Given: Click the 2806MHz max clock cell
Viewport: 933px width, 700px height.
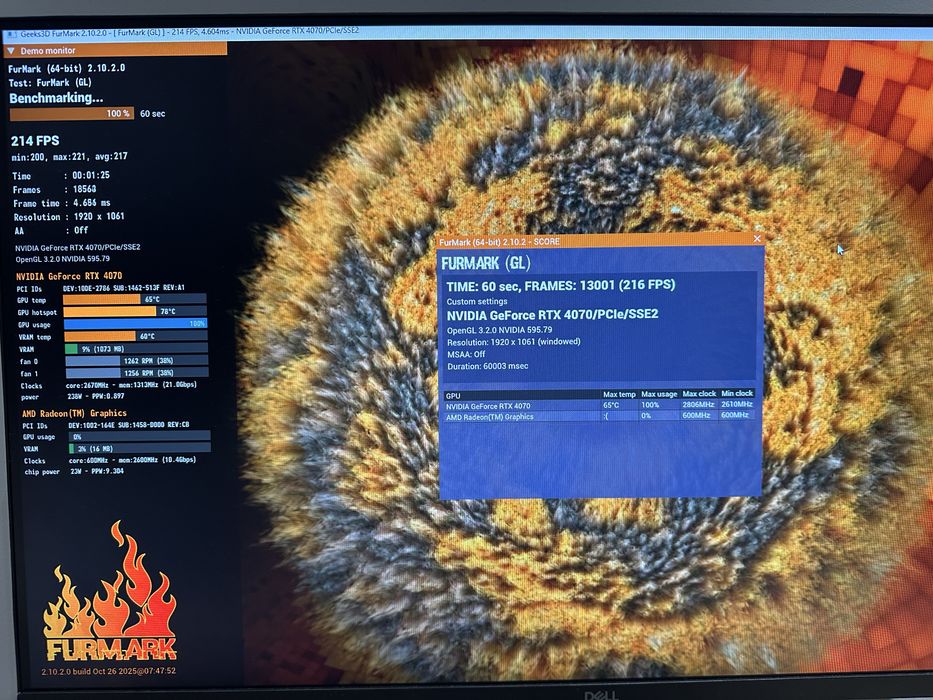Looking at the screenshot, I should [x=698, y=404].
